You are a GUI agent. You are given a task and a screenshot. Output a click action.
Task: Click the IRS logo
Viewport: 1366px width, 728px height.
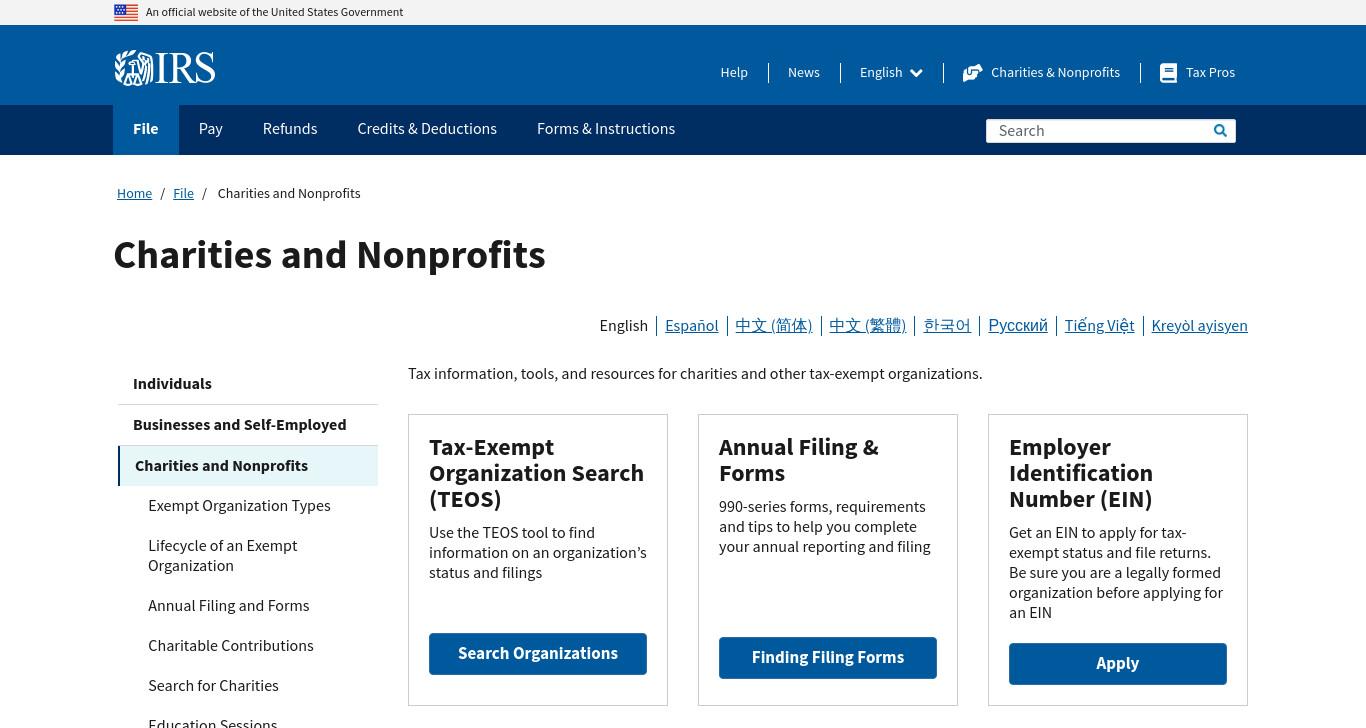(165, 68)
